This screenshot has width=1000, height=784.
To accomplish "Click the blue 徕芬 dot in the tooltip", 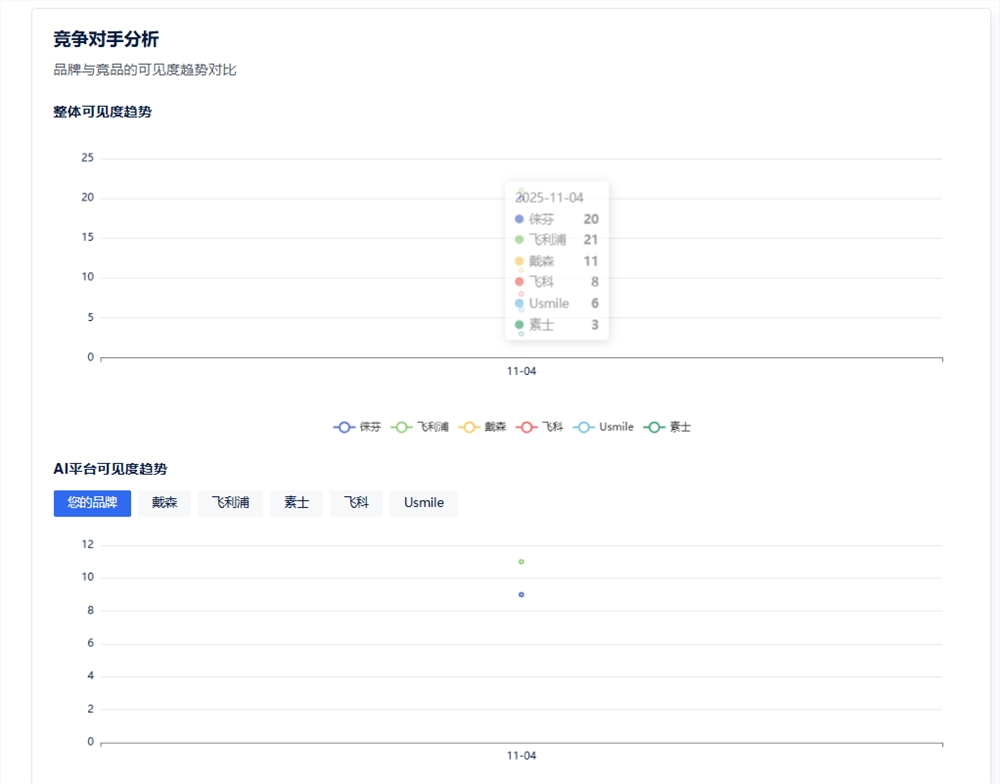I will click(520, 219).
